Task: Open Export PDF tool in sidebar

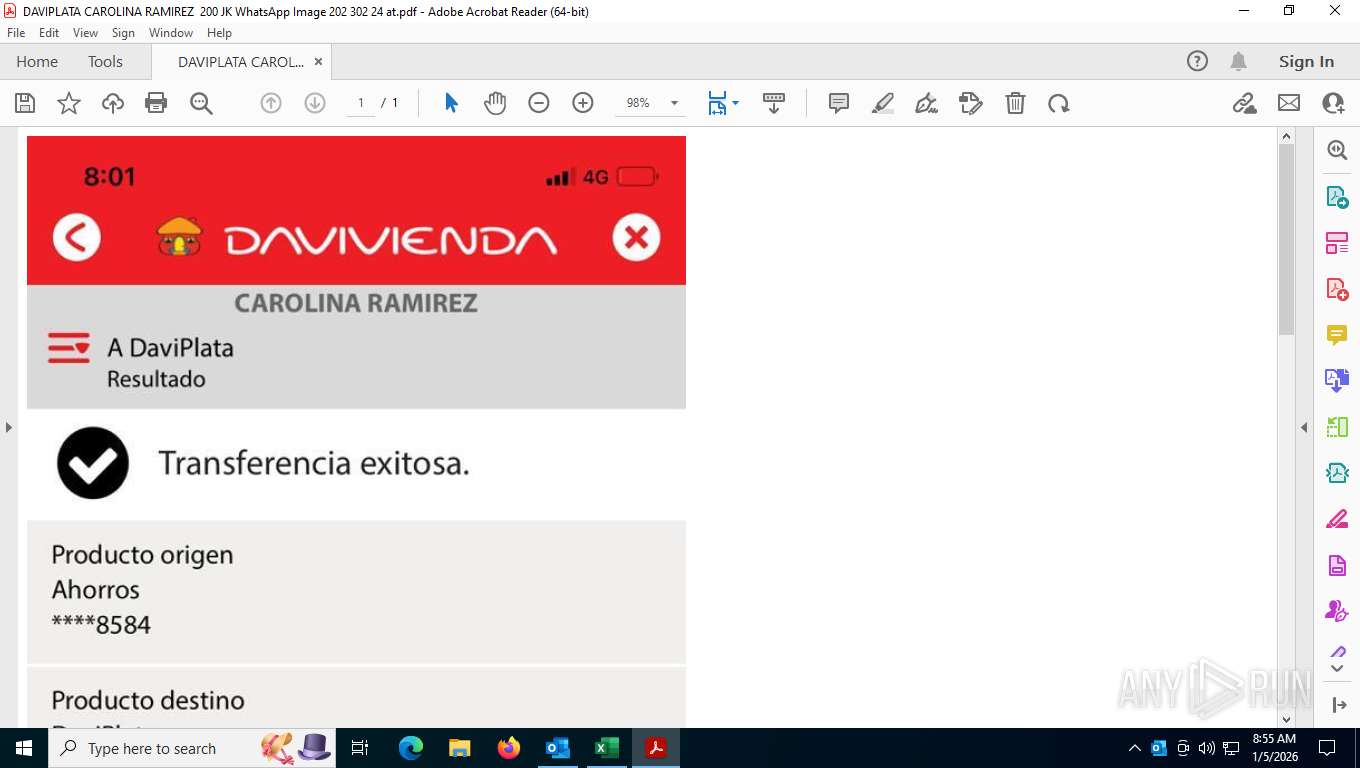Action: click(1337, 197)
